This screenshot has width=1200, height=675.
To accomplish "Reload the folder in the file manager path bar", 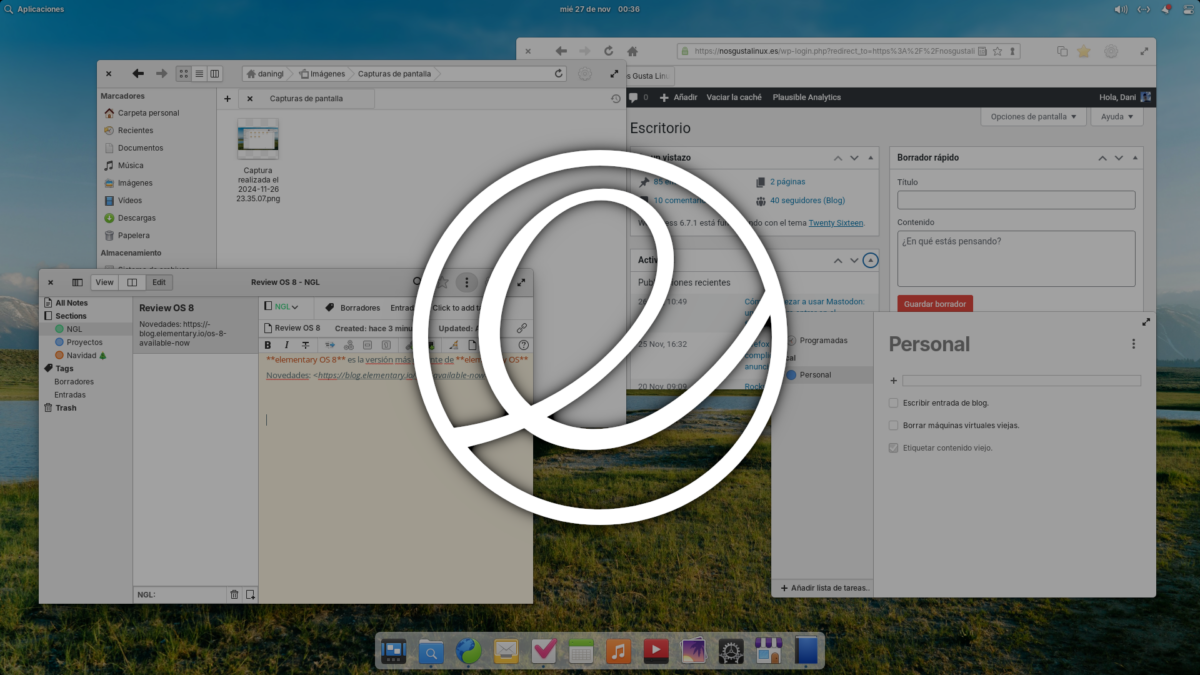I will [x=559, y=74].
